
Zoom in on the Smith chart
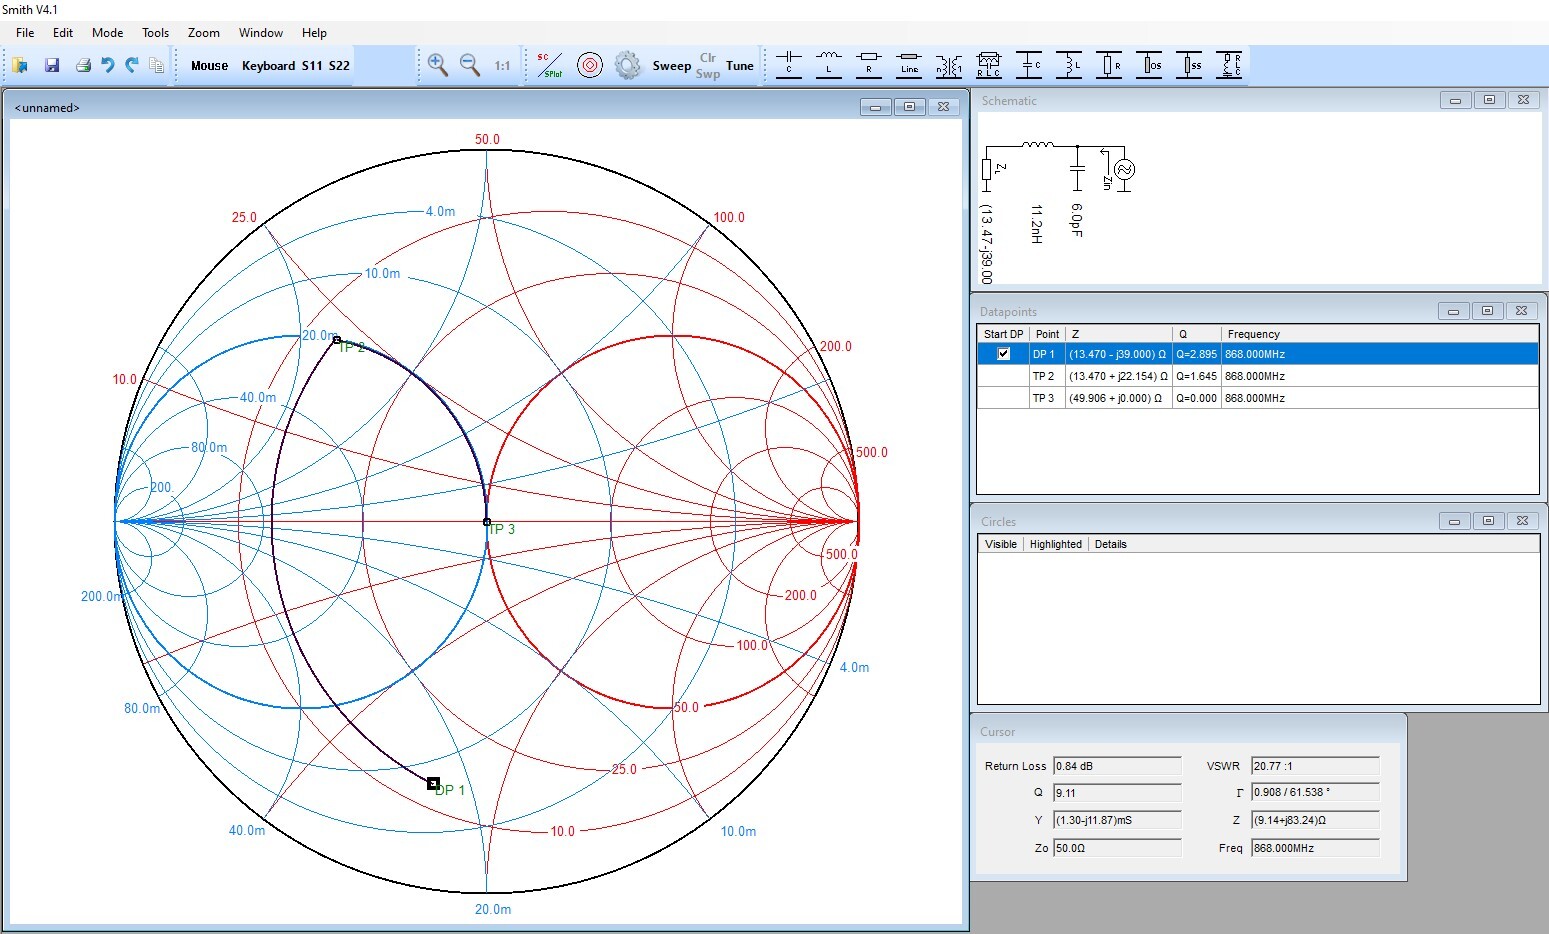437,65
